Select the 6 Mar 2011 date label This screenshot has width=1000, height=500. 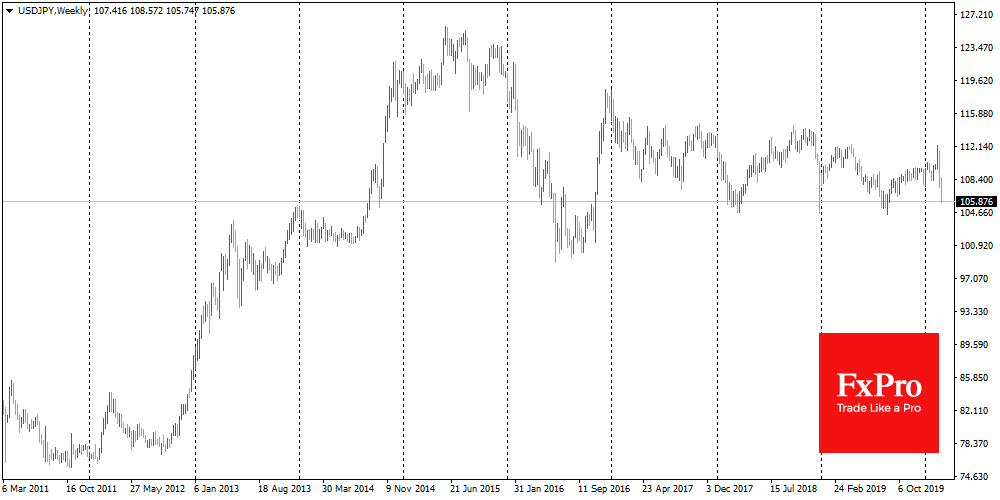click(x=24, y=490)
